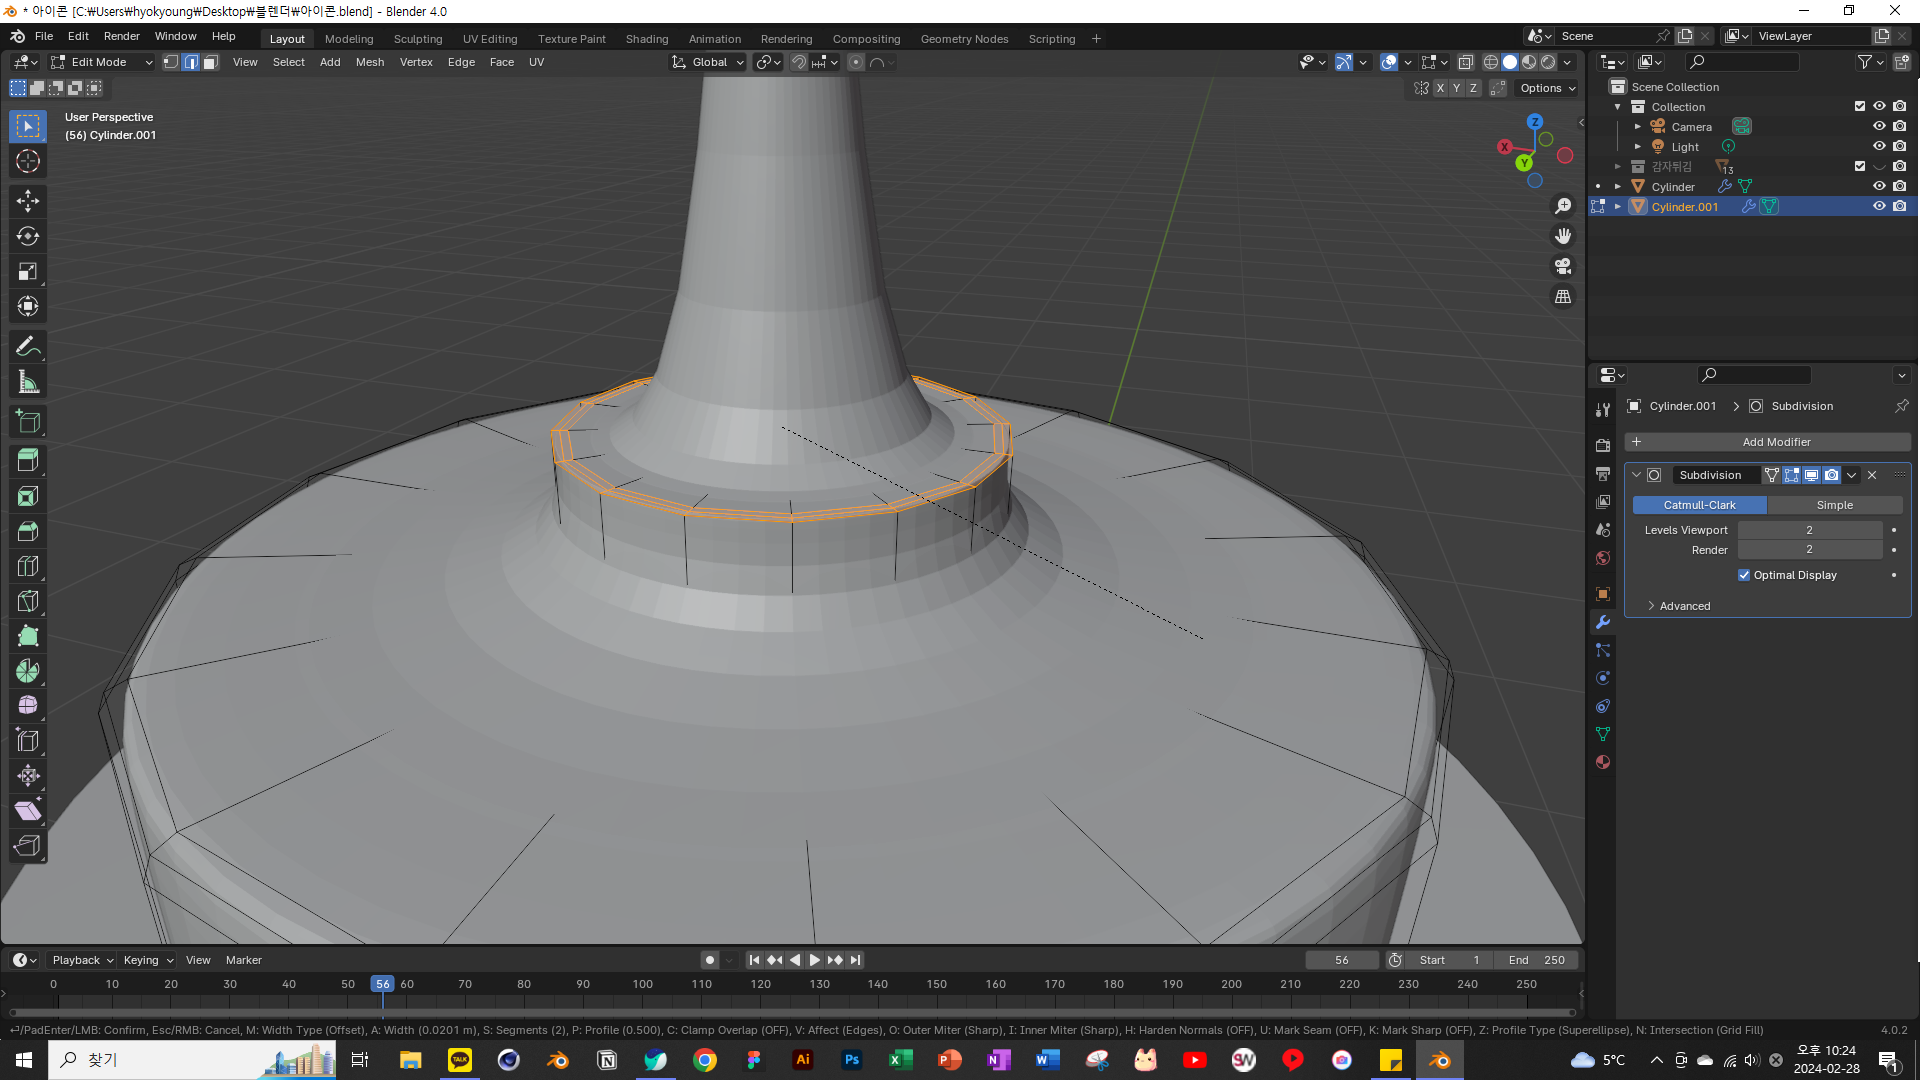Viewport: 1920px width, 1080px height.
Task: Select the Knife tool
Action: (28, 601)
